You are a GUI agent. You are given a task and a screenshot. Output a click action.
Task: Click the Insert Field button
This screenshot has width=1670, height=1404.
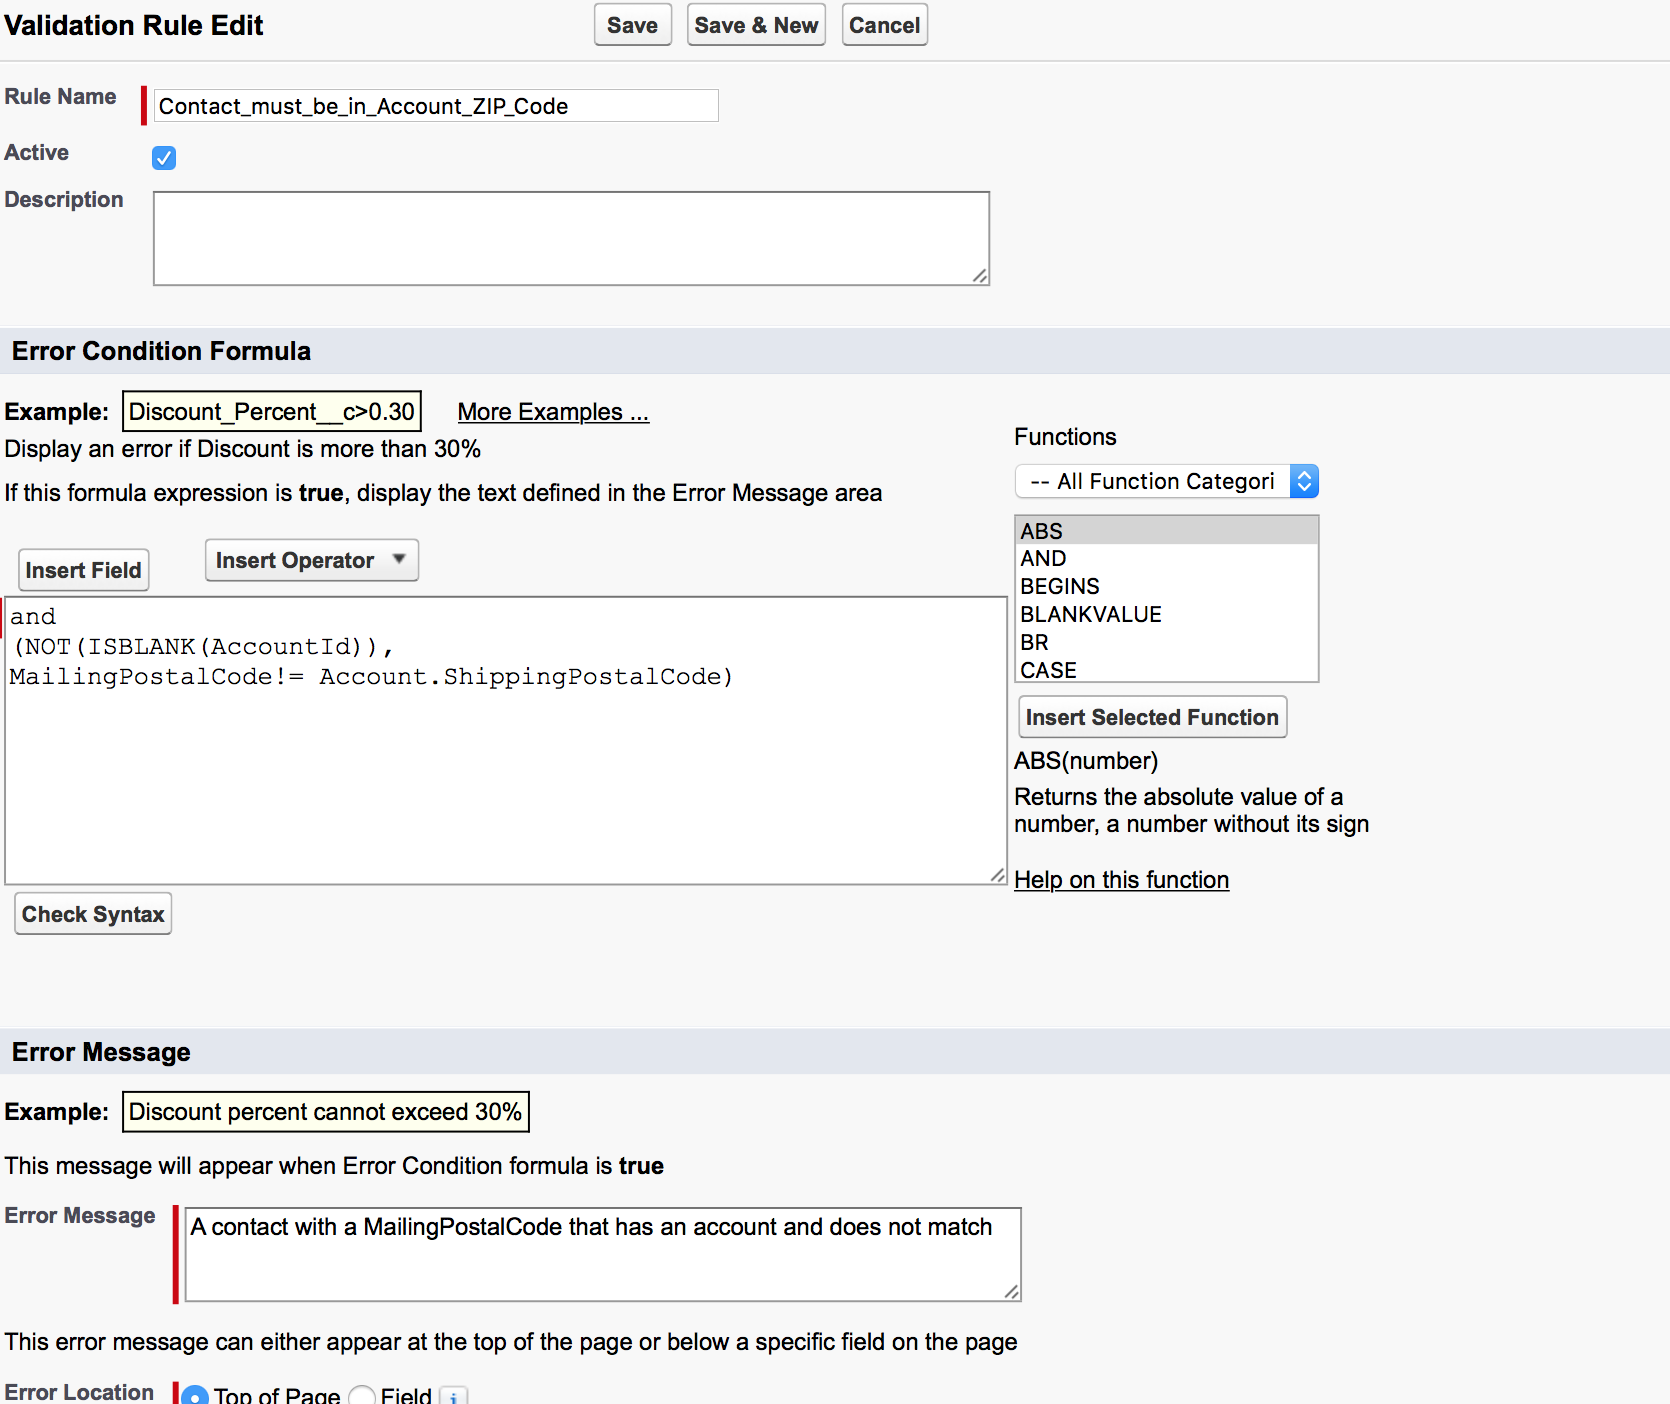84,571
